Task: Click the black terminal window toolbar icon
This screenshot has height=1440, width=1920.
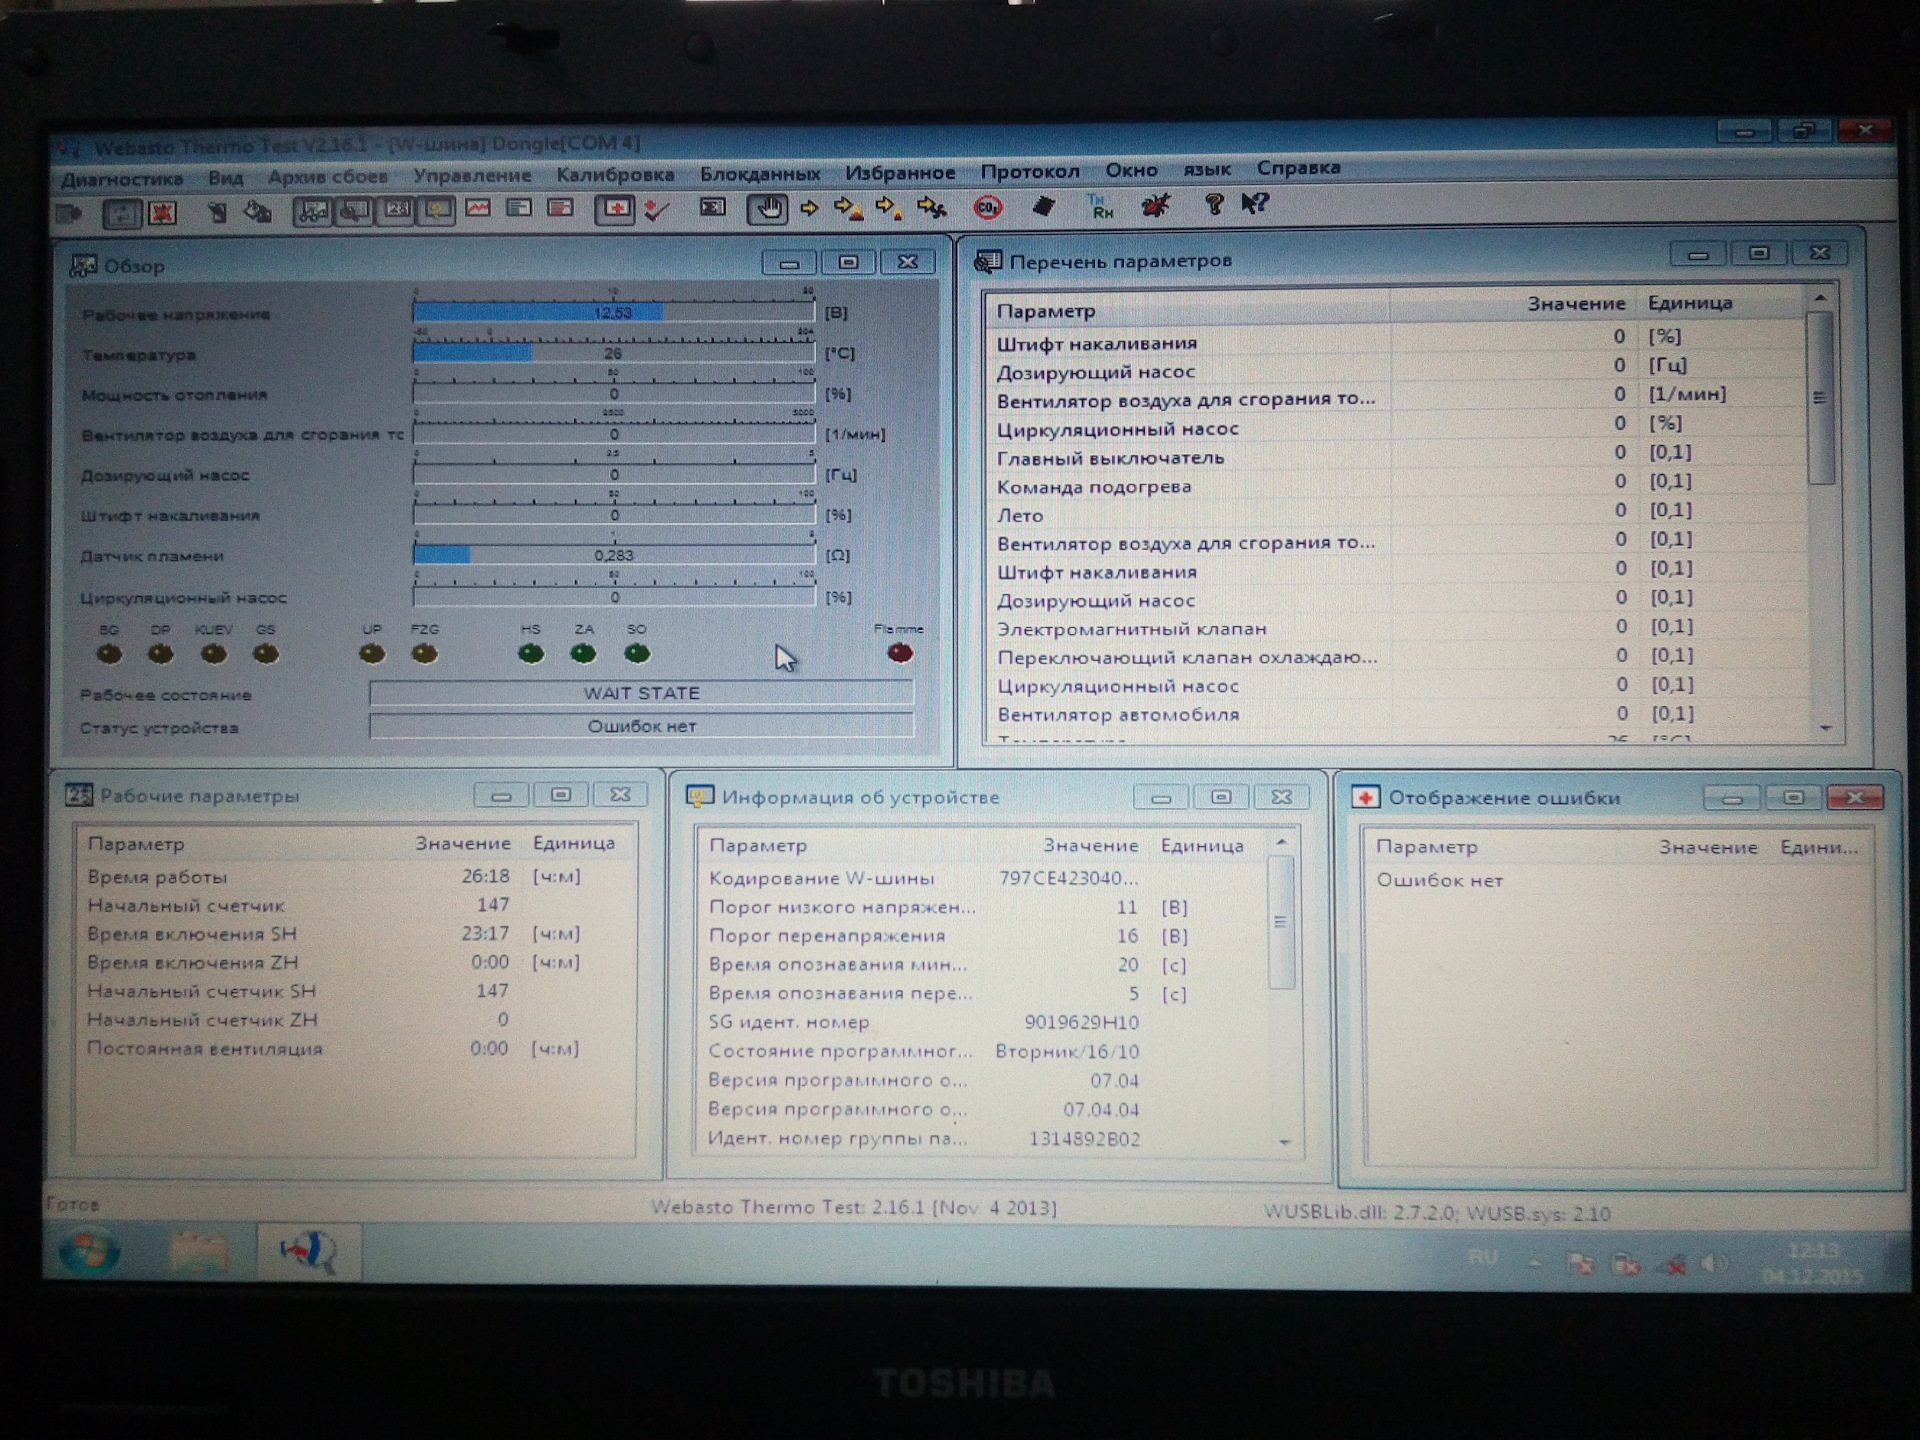Action: 712,208
